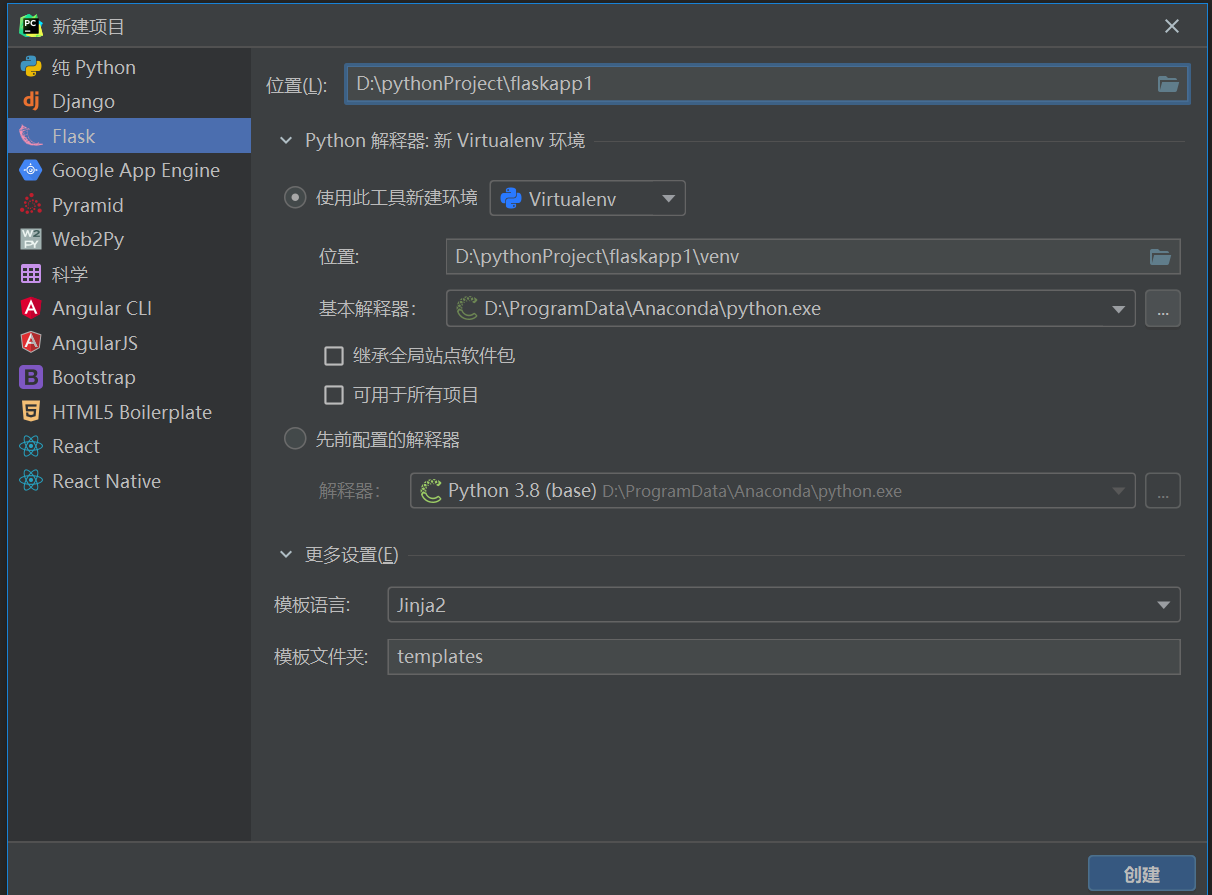The image size is (1212, 895).
Task: Pick the Angular CLI icon
Action: click(x=31, y=308)
